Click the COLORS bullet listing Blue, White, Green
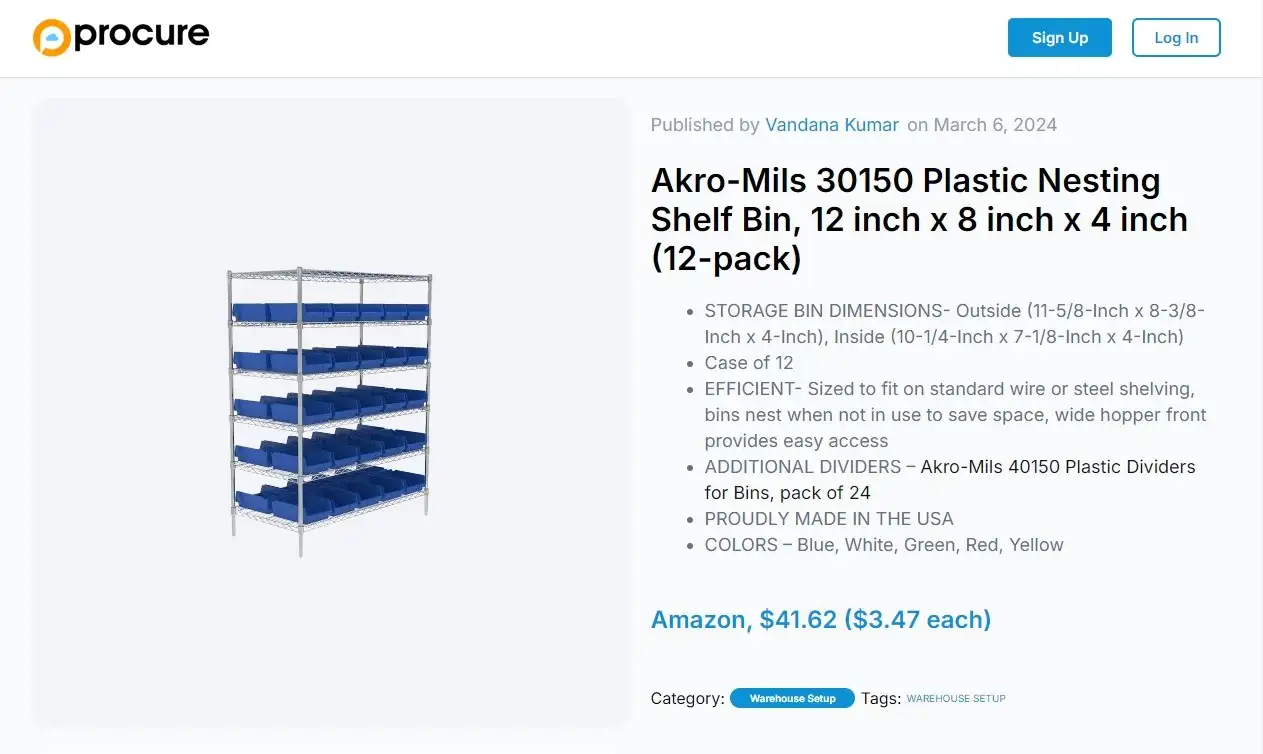Viewport: 1263px width, 754px height. click(883, 545)
